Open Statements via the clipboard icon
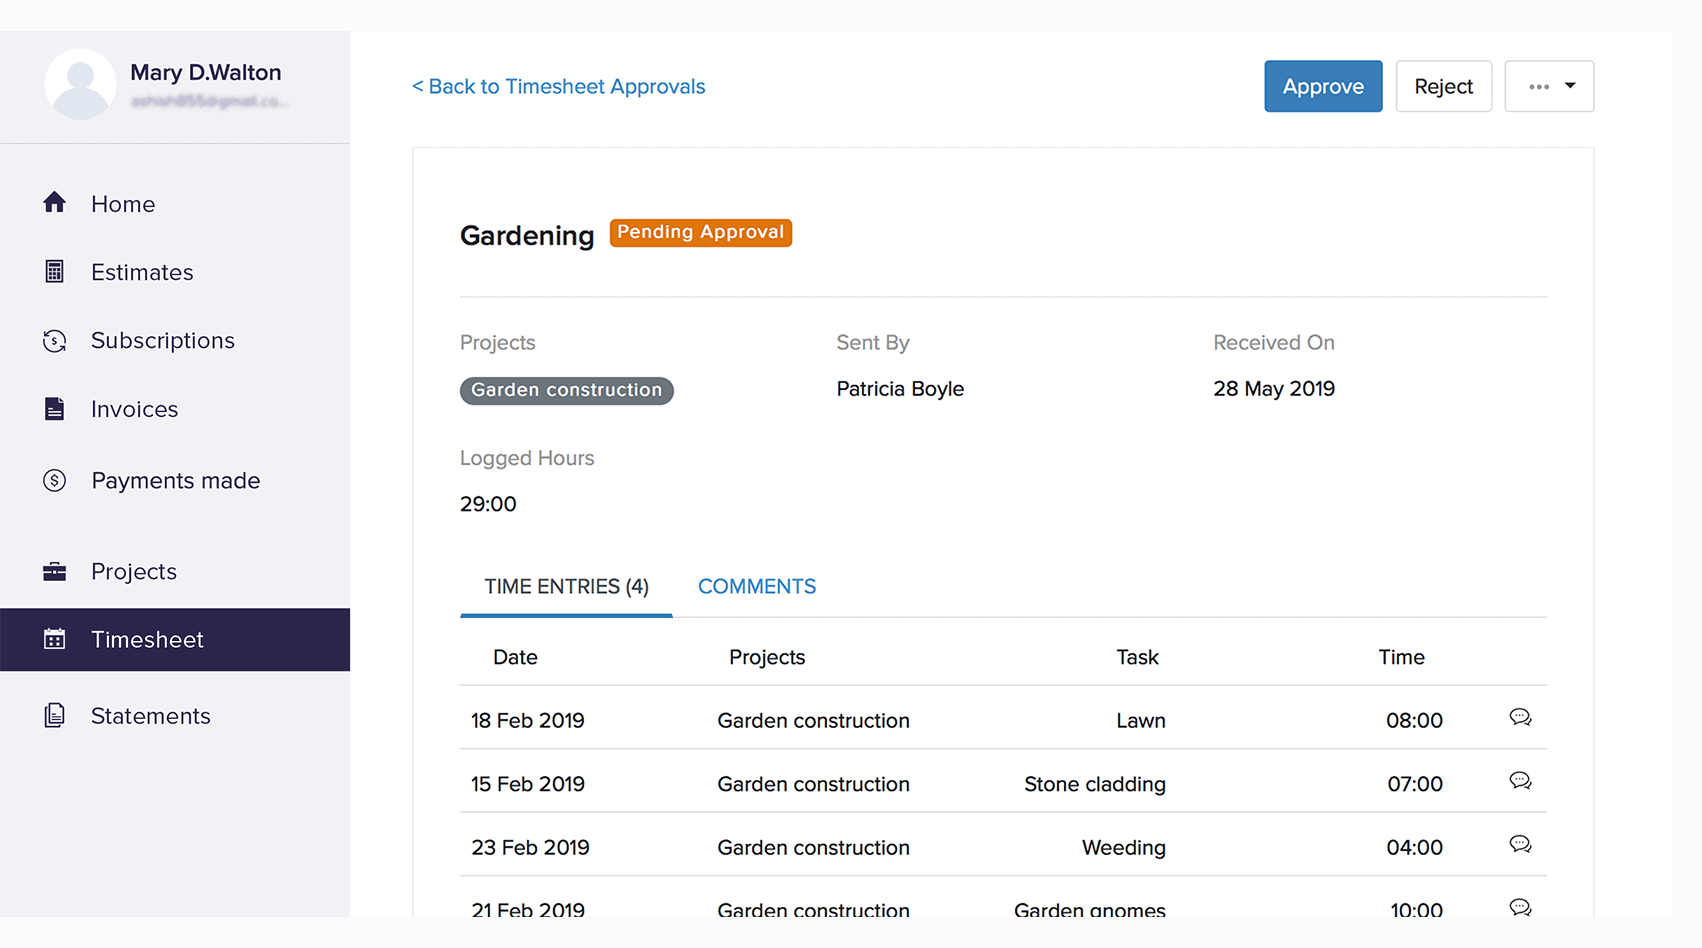Viewport: 1702px width, 948px height. click(55, 715)
